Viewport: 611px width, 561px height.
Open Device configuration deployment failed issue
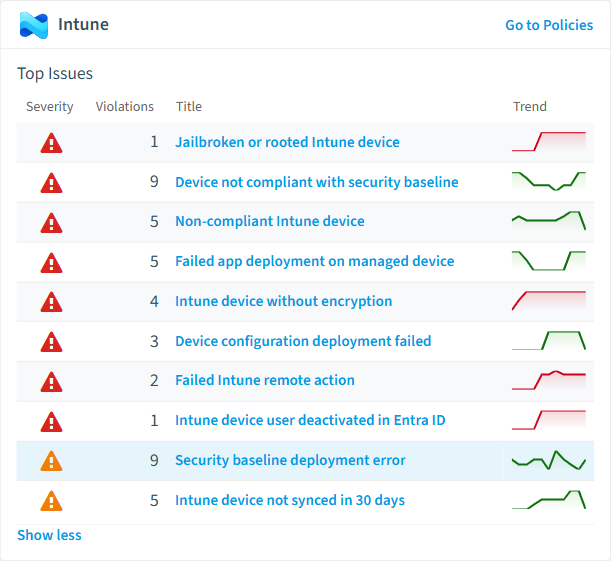point(303,341)
